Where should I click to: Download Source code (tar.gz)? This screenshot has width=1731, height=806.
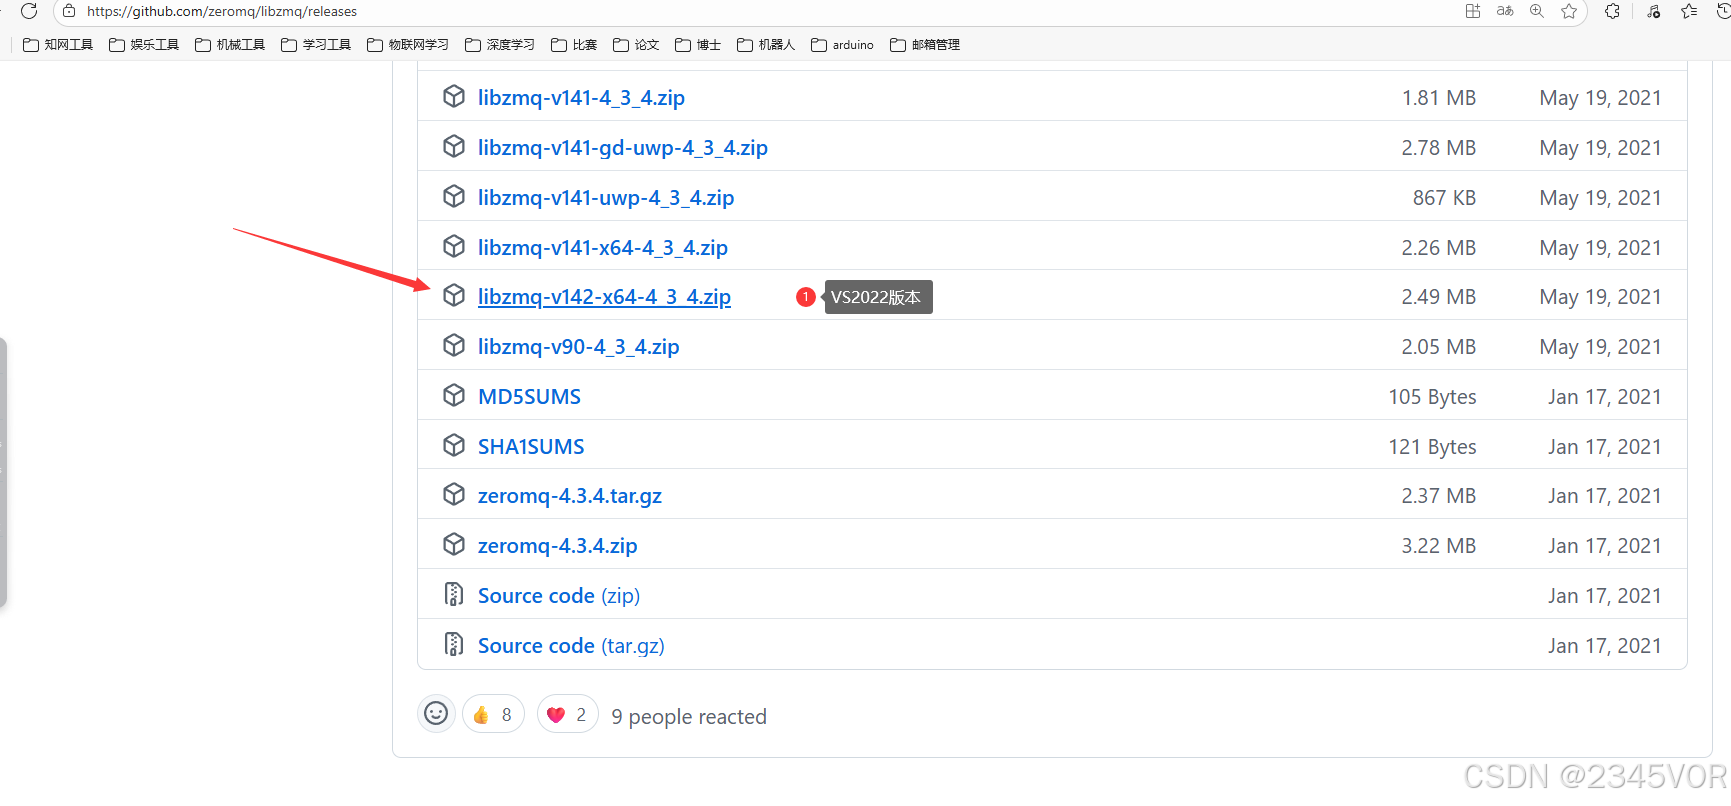(x=571, y=646)
